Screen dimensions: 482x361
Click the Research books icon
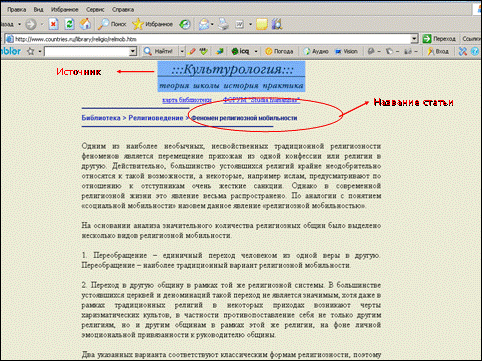coord(277,24)
